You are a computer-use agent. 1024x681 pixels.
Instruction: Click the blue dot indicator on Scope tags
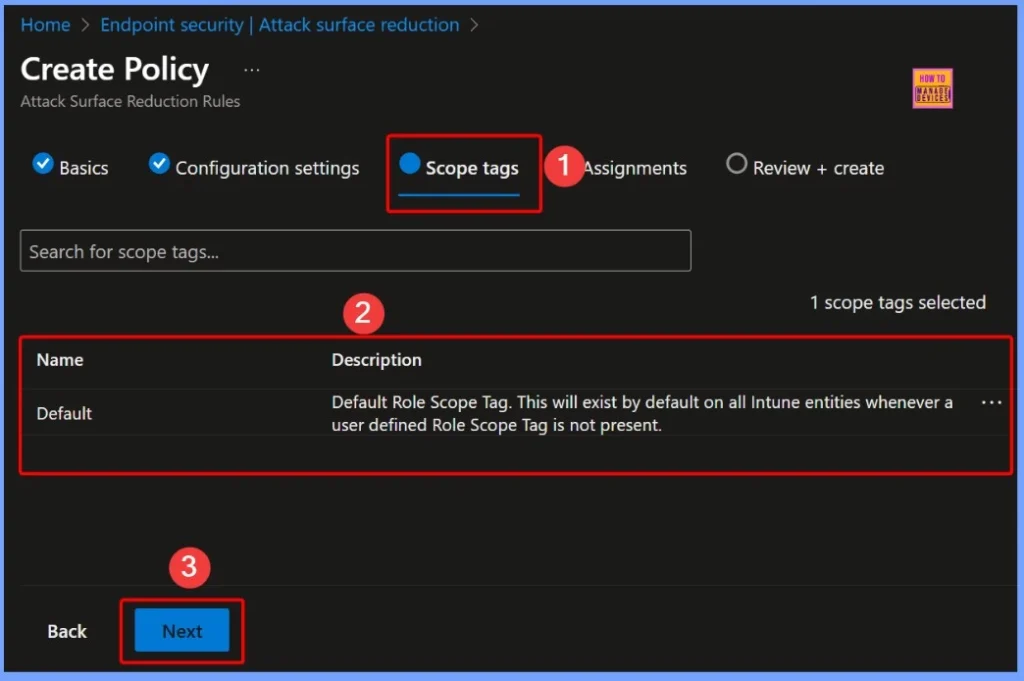[x=411, y=167]
